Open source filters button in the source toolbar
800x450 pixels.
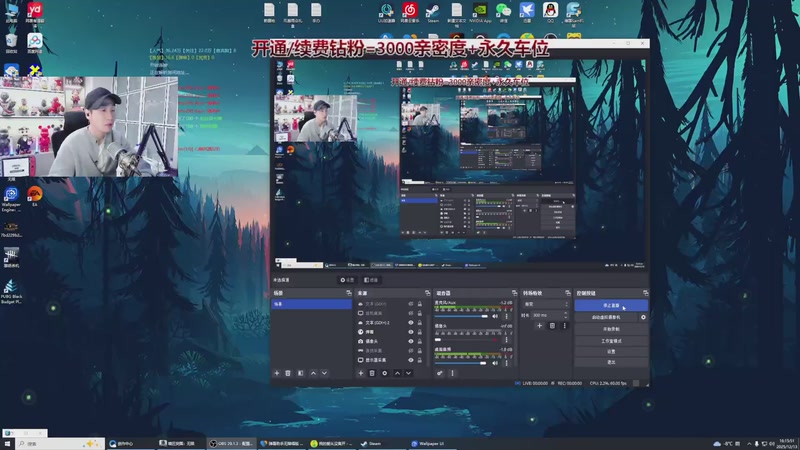[x=371, y=280]
